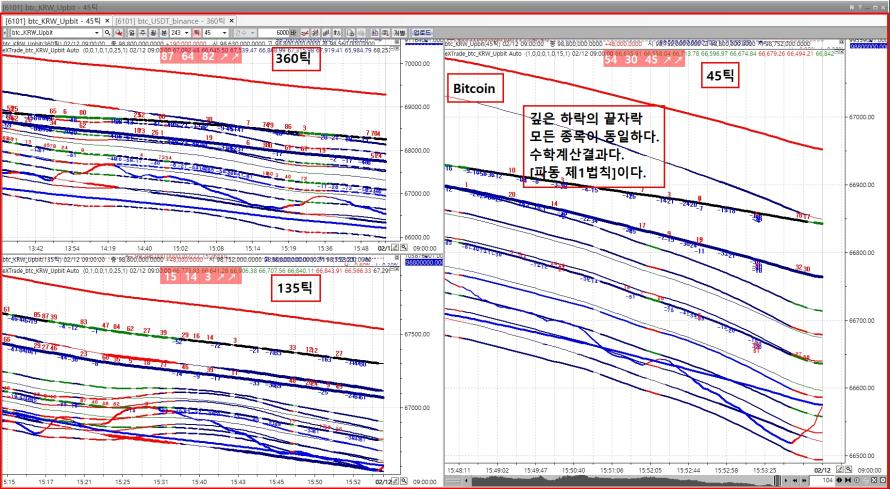
Task: Click the 6000 bar count input field
Action: point(274,33)
